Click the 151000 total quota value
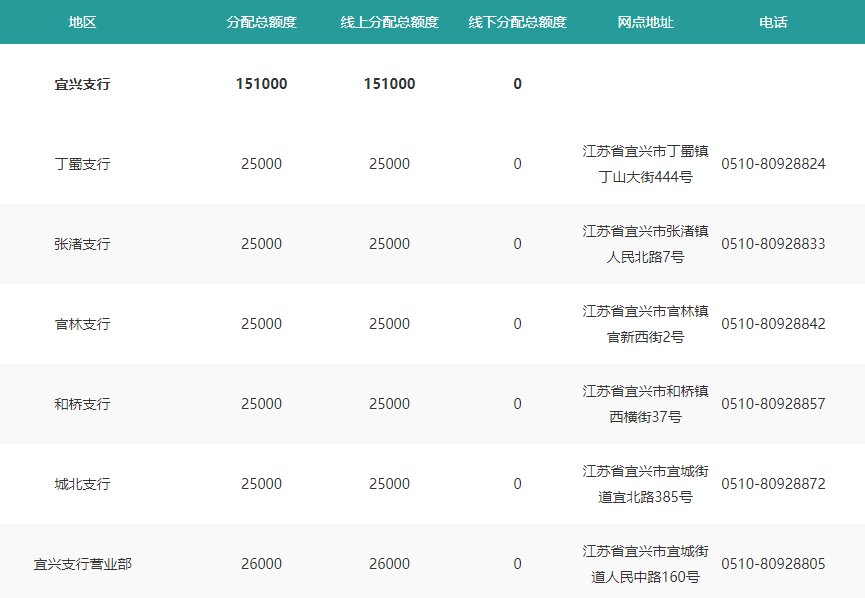 (261, 84)
